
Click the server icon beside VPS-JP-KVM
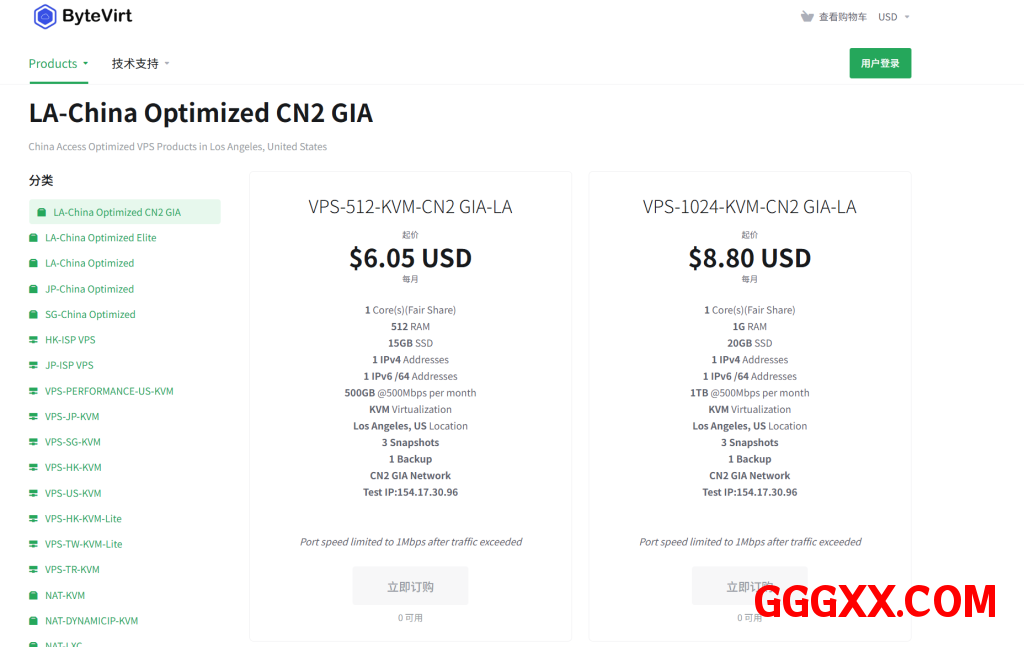34,416
